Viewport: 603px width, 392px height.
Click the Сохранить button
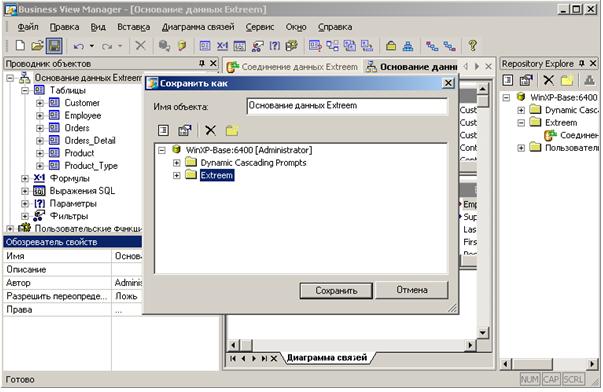pyautogui.click(x=336, y=291)
